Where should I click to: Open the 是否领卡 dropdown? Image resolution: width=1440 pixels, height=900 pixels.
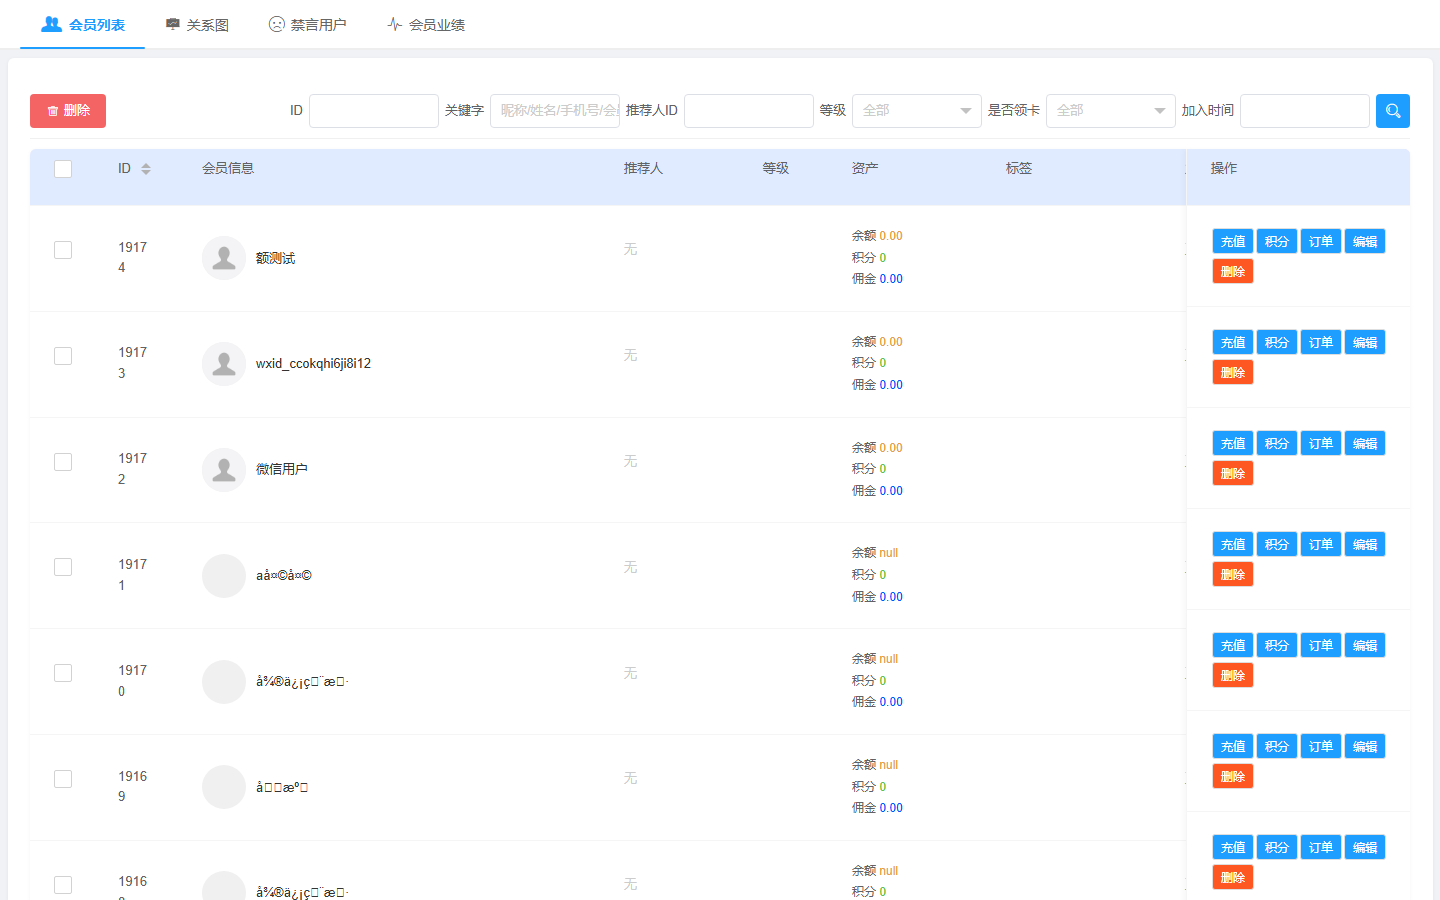pyautogui.click(x=1111, y=111)
